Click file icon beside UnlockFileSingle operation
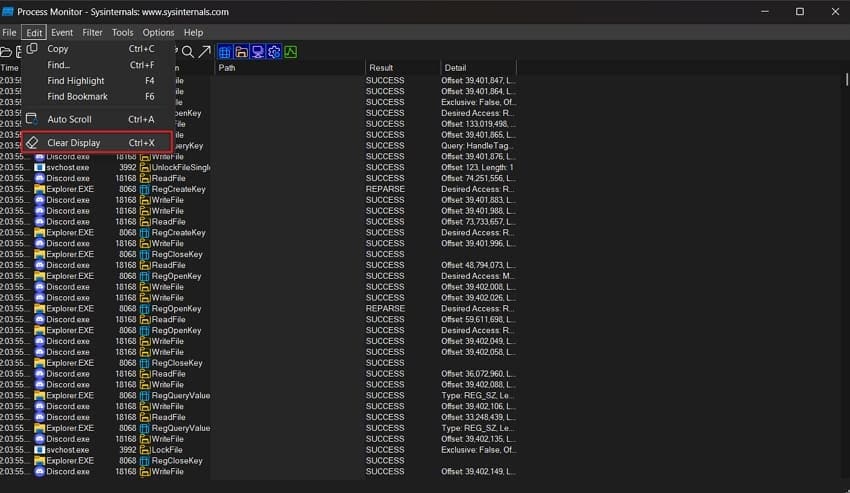The height and width of the screenshot is (493, 850). pos(145,168)
